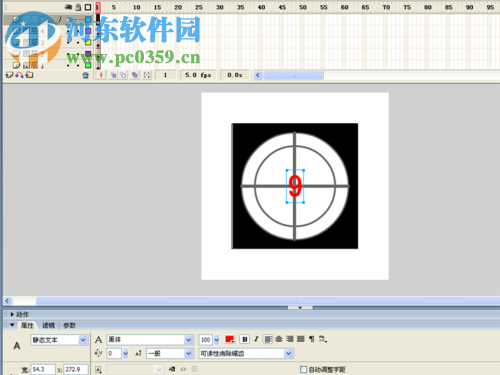The height and width of the screenshot is (375, 500).
Task: Delete layer using the trash can icon
Action: click(86, 75)
